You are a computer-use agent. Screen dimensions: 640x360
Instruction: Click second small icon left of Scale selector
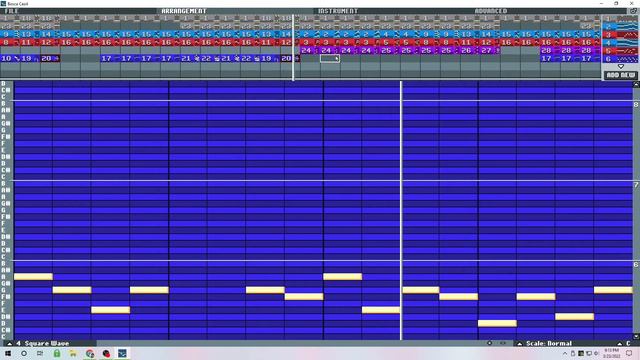tap(503, 343)
